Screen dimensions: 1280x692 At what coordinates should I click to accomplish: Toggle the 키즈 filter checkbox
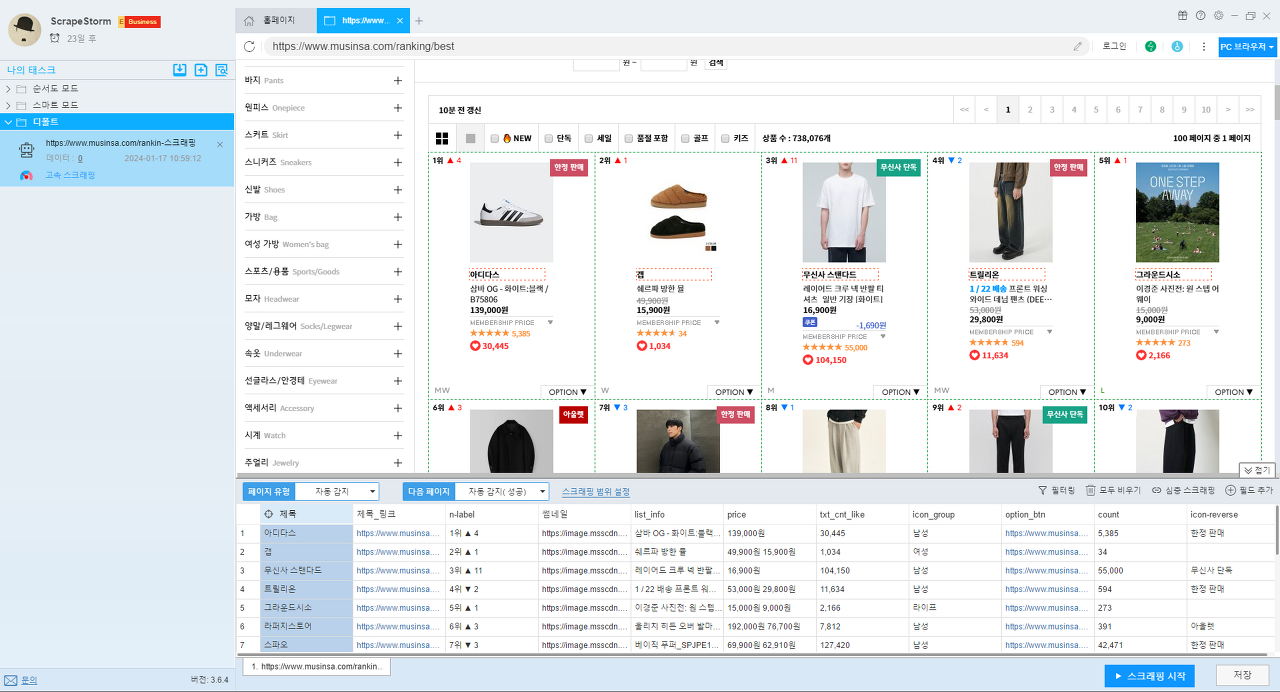pos(726,139)
